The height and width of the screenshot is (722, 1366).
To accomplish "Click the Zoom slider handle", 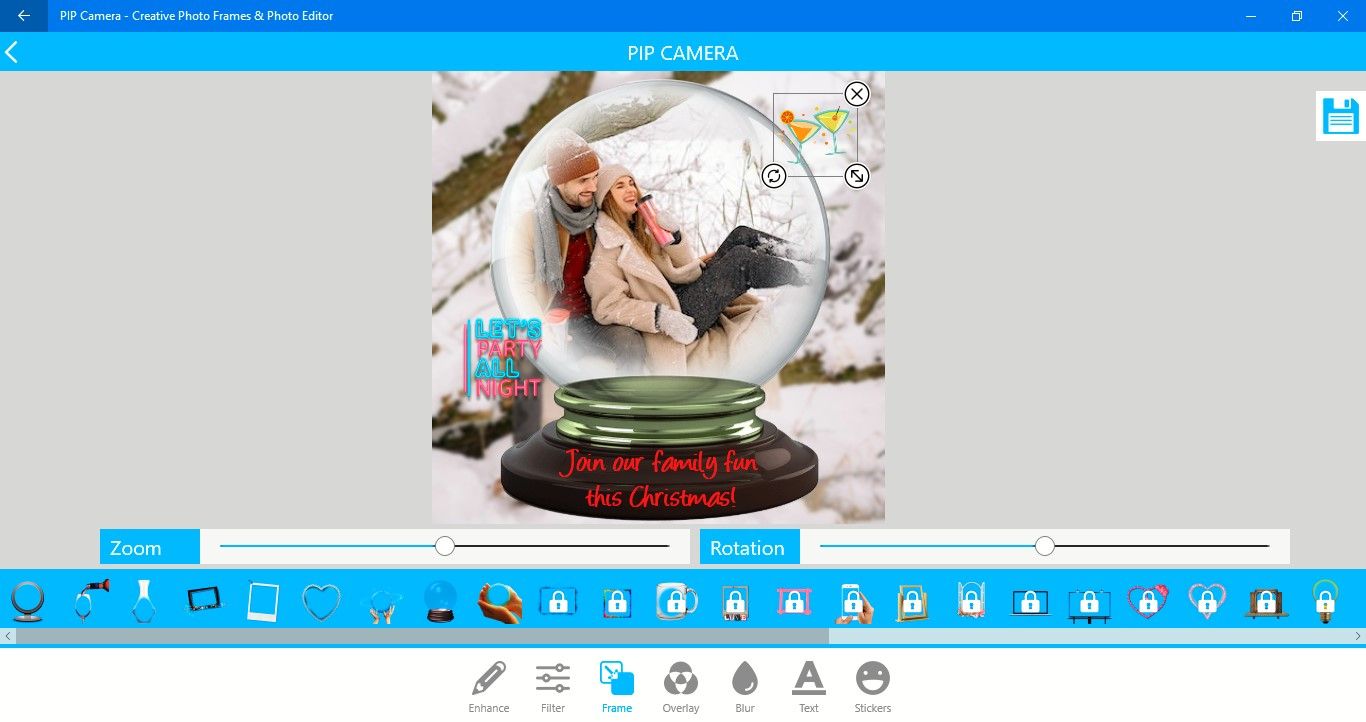I will 445,546.
